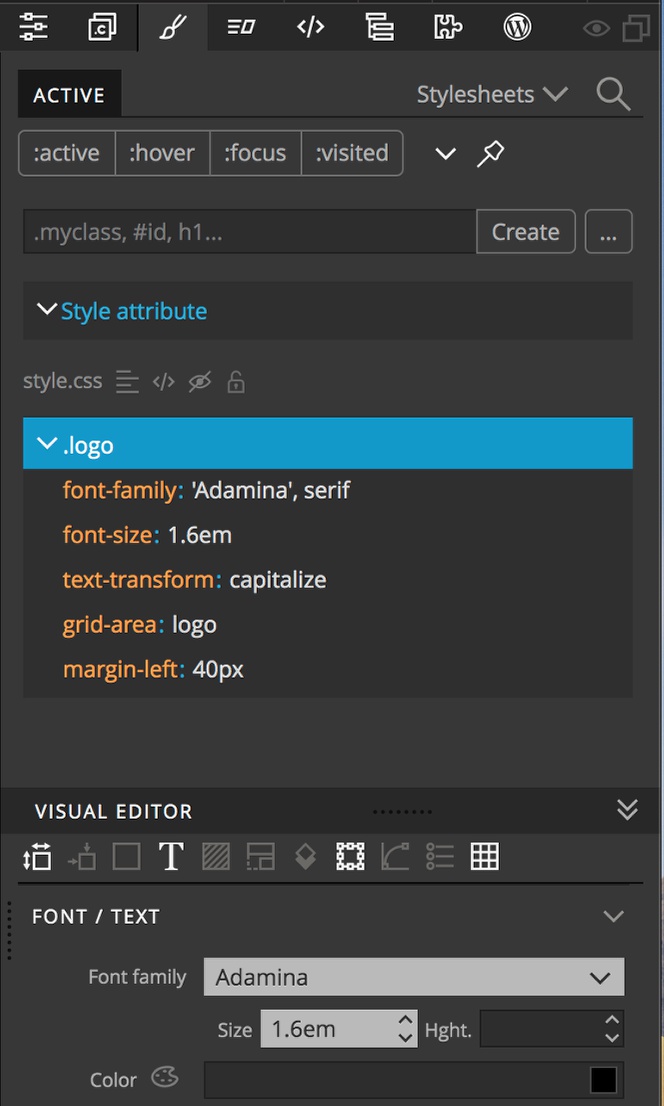This screenshot has width=664, height=1106.
Task: Click the new selector input field
Action: point(249,232)
